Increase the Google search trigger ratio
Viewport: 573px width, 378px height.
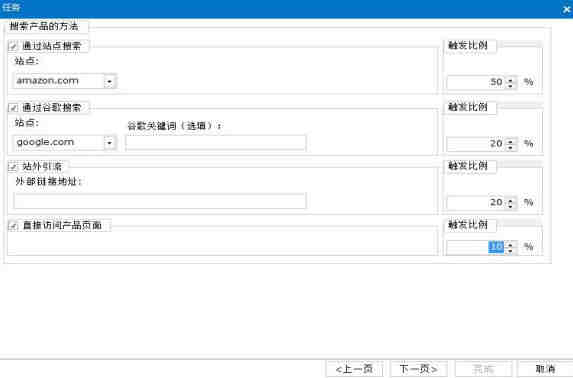[x=511, y=140]
